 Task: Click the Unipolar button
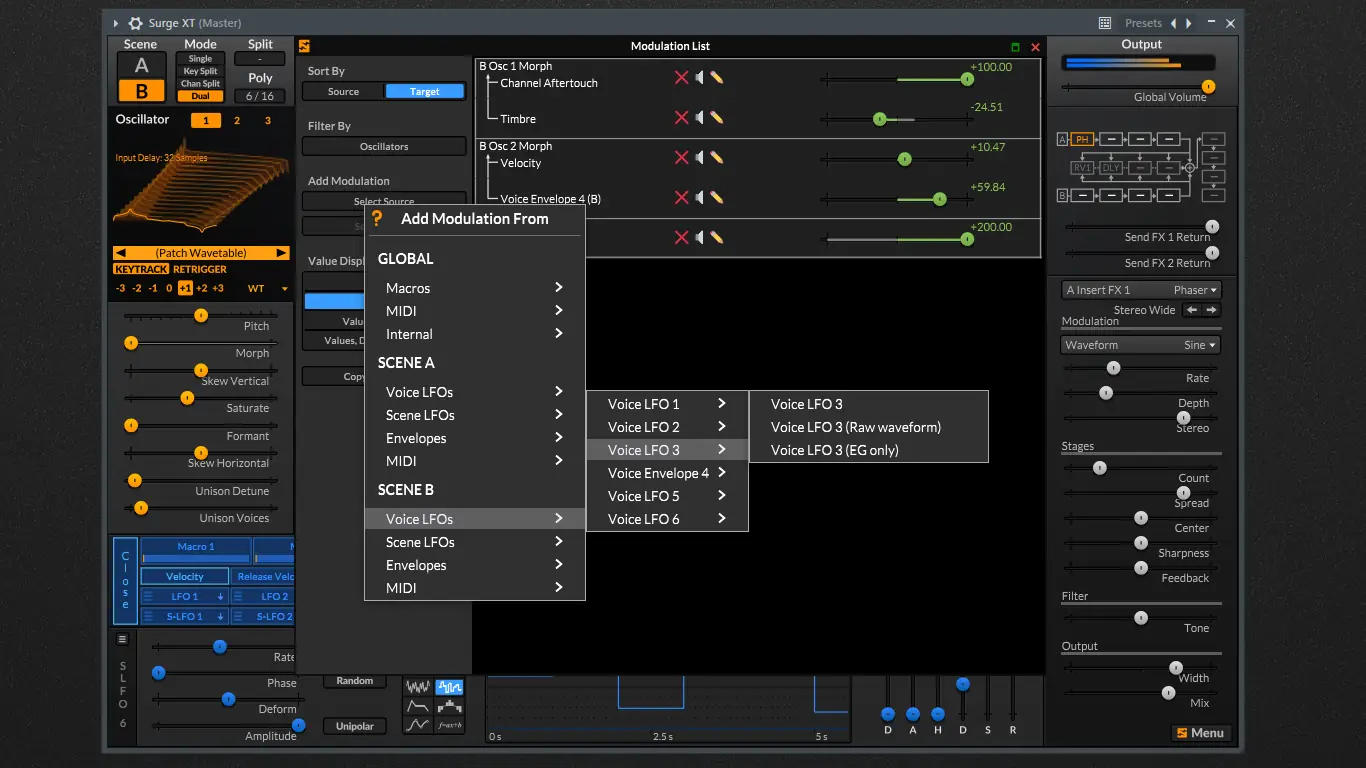pyautogui.click(x=355, y=727)
